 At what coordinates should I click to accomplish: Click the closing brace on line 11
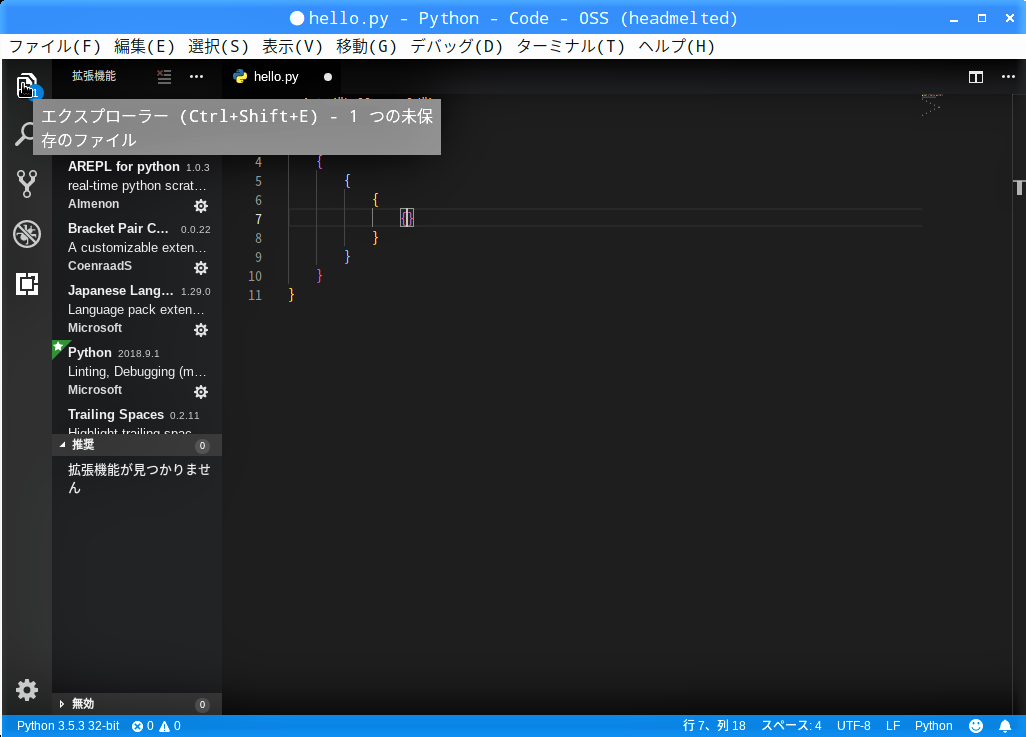click(x=291, y=295)
